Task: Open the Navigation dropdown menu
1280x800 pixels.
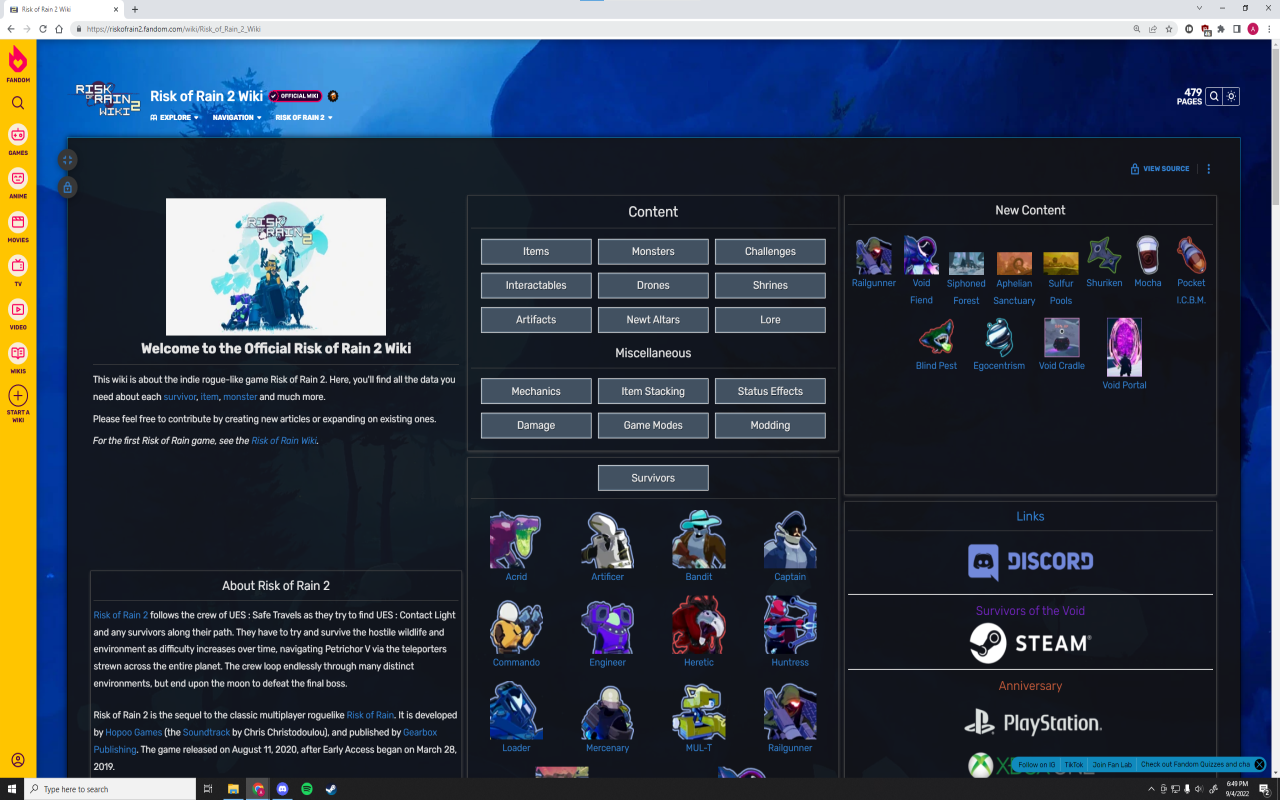Action: tap(237, 118)
